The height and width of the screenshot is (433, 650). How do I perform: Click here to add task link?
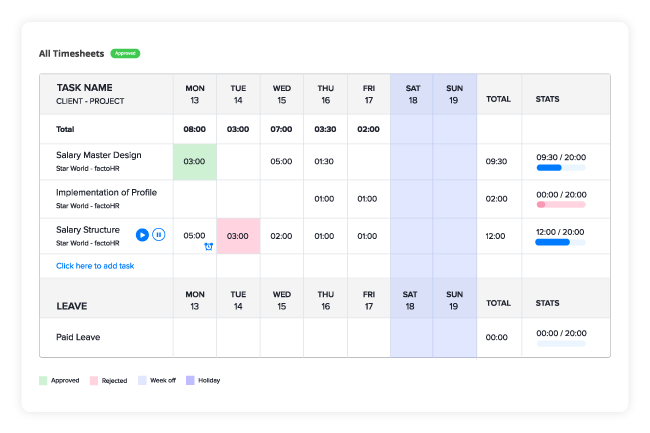(x=95, y=266)
